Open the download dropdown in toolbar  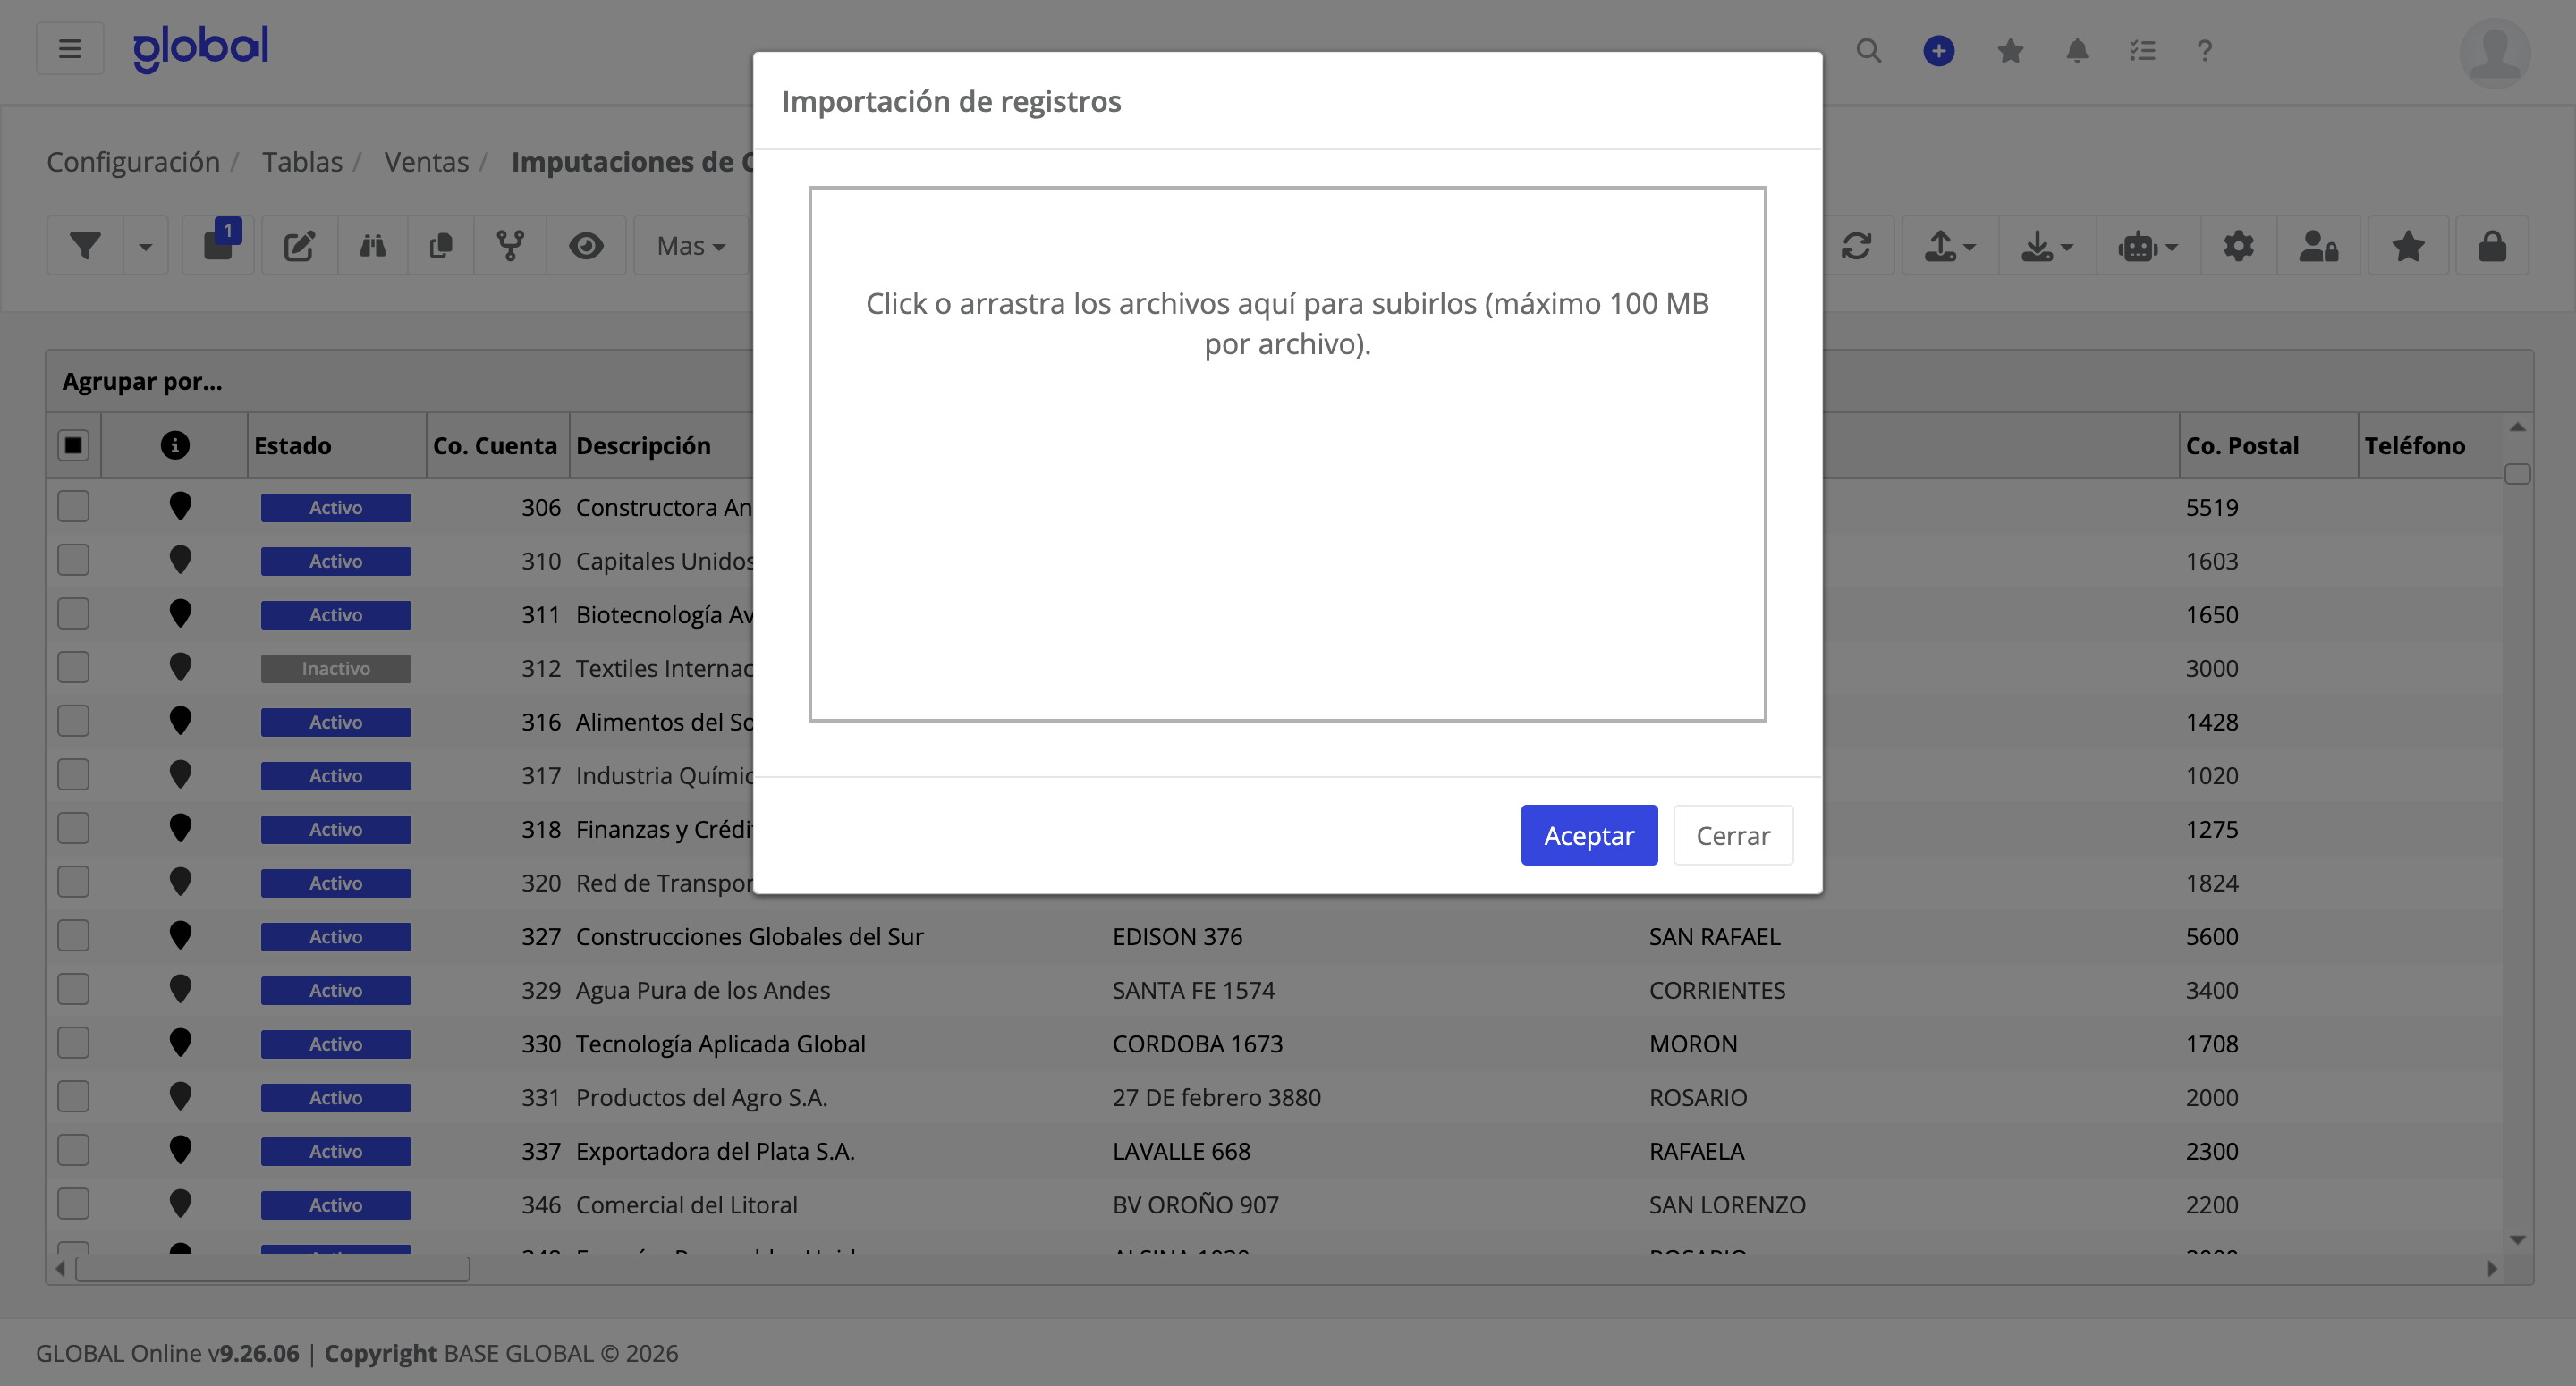[2047, 245]
